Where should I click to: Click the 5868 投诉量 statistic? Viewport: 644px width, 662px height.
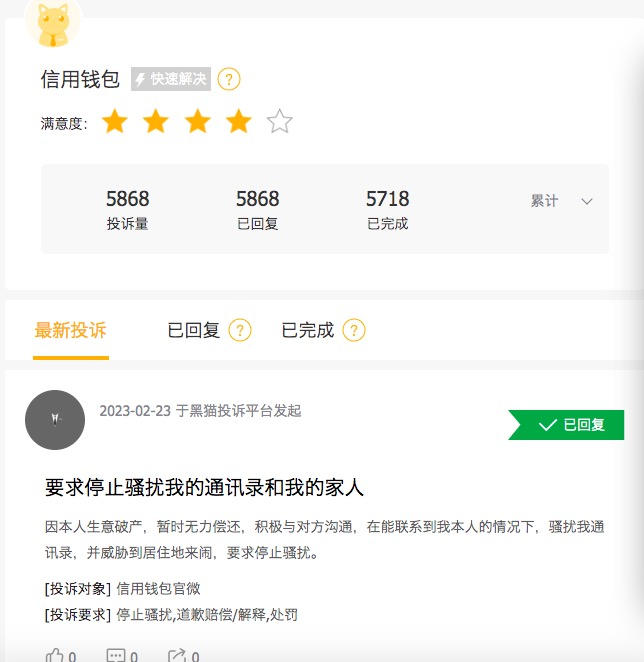(127, 209)
